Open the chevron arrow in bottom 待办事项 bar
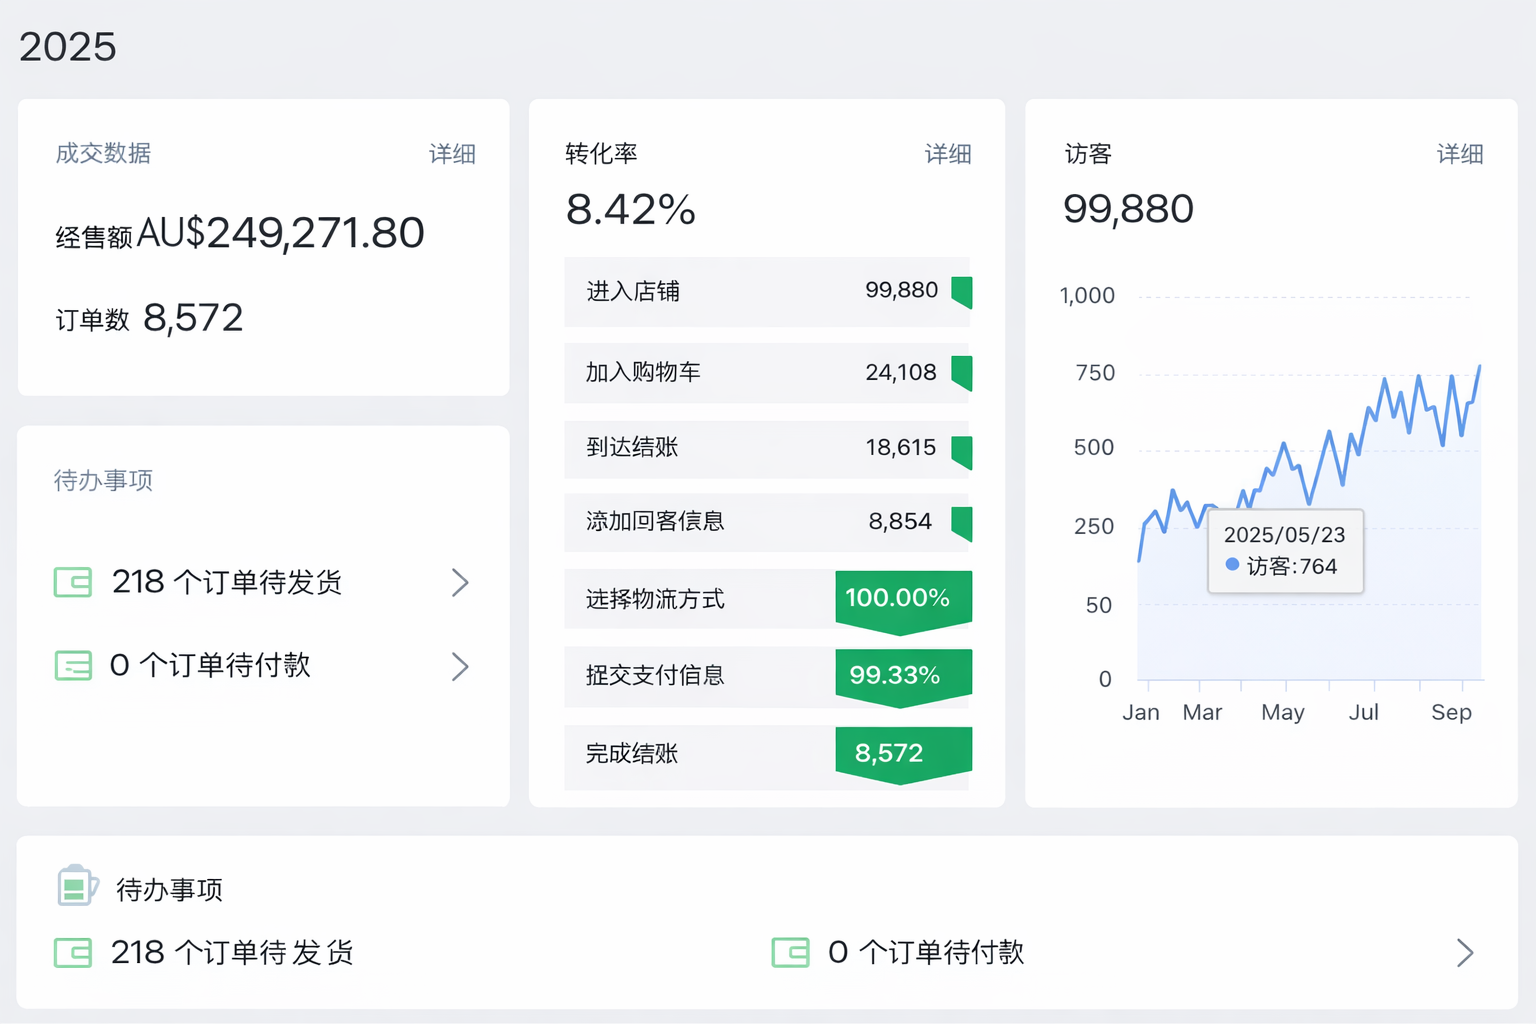Screen dimensions: 1536x1024 click(1465, 953)
